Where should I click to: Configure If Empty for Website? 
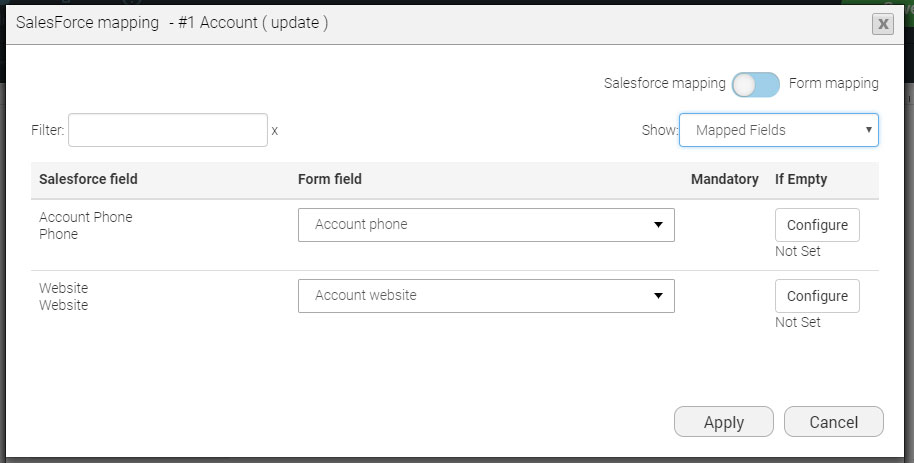point(817,296)
